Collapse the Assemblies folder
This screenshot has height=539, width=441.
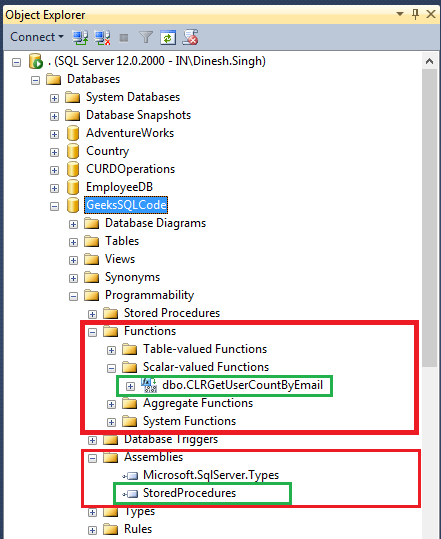point(92,459)
